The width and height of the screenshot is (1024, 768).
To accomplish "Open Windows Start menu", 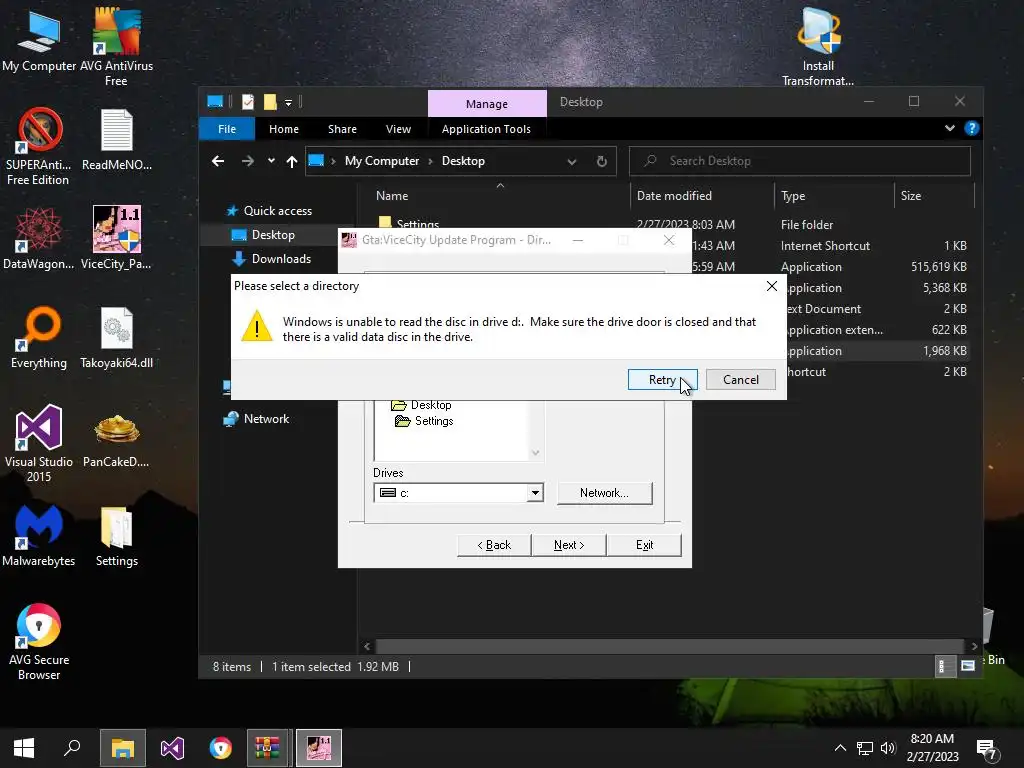I will click(x=24, y=748).
